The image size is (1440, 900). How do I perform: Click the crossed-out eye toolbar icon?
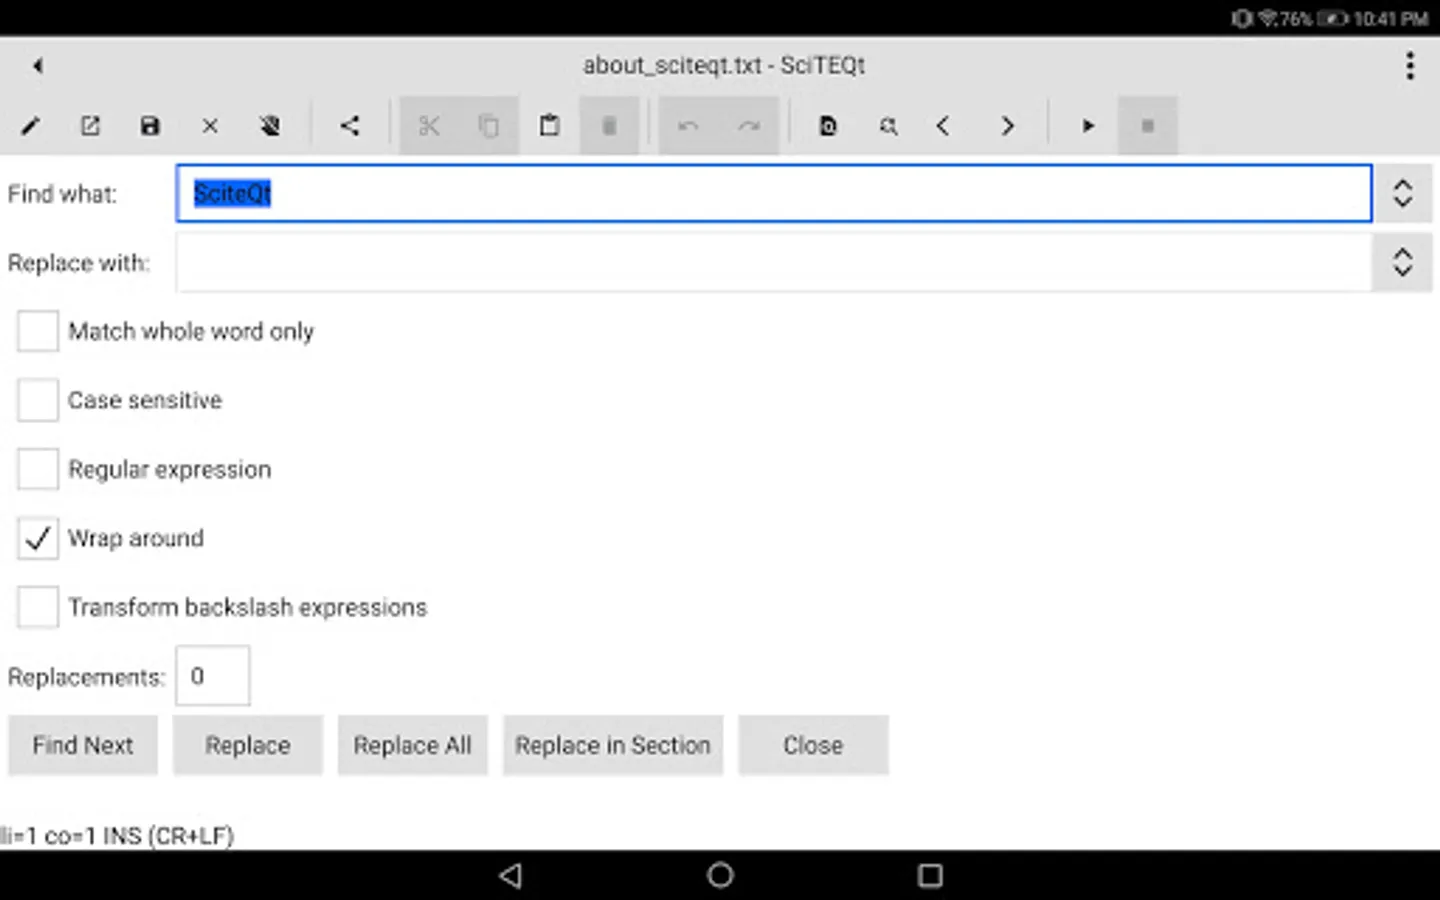(x=270, y=126)
